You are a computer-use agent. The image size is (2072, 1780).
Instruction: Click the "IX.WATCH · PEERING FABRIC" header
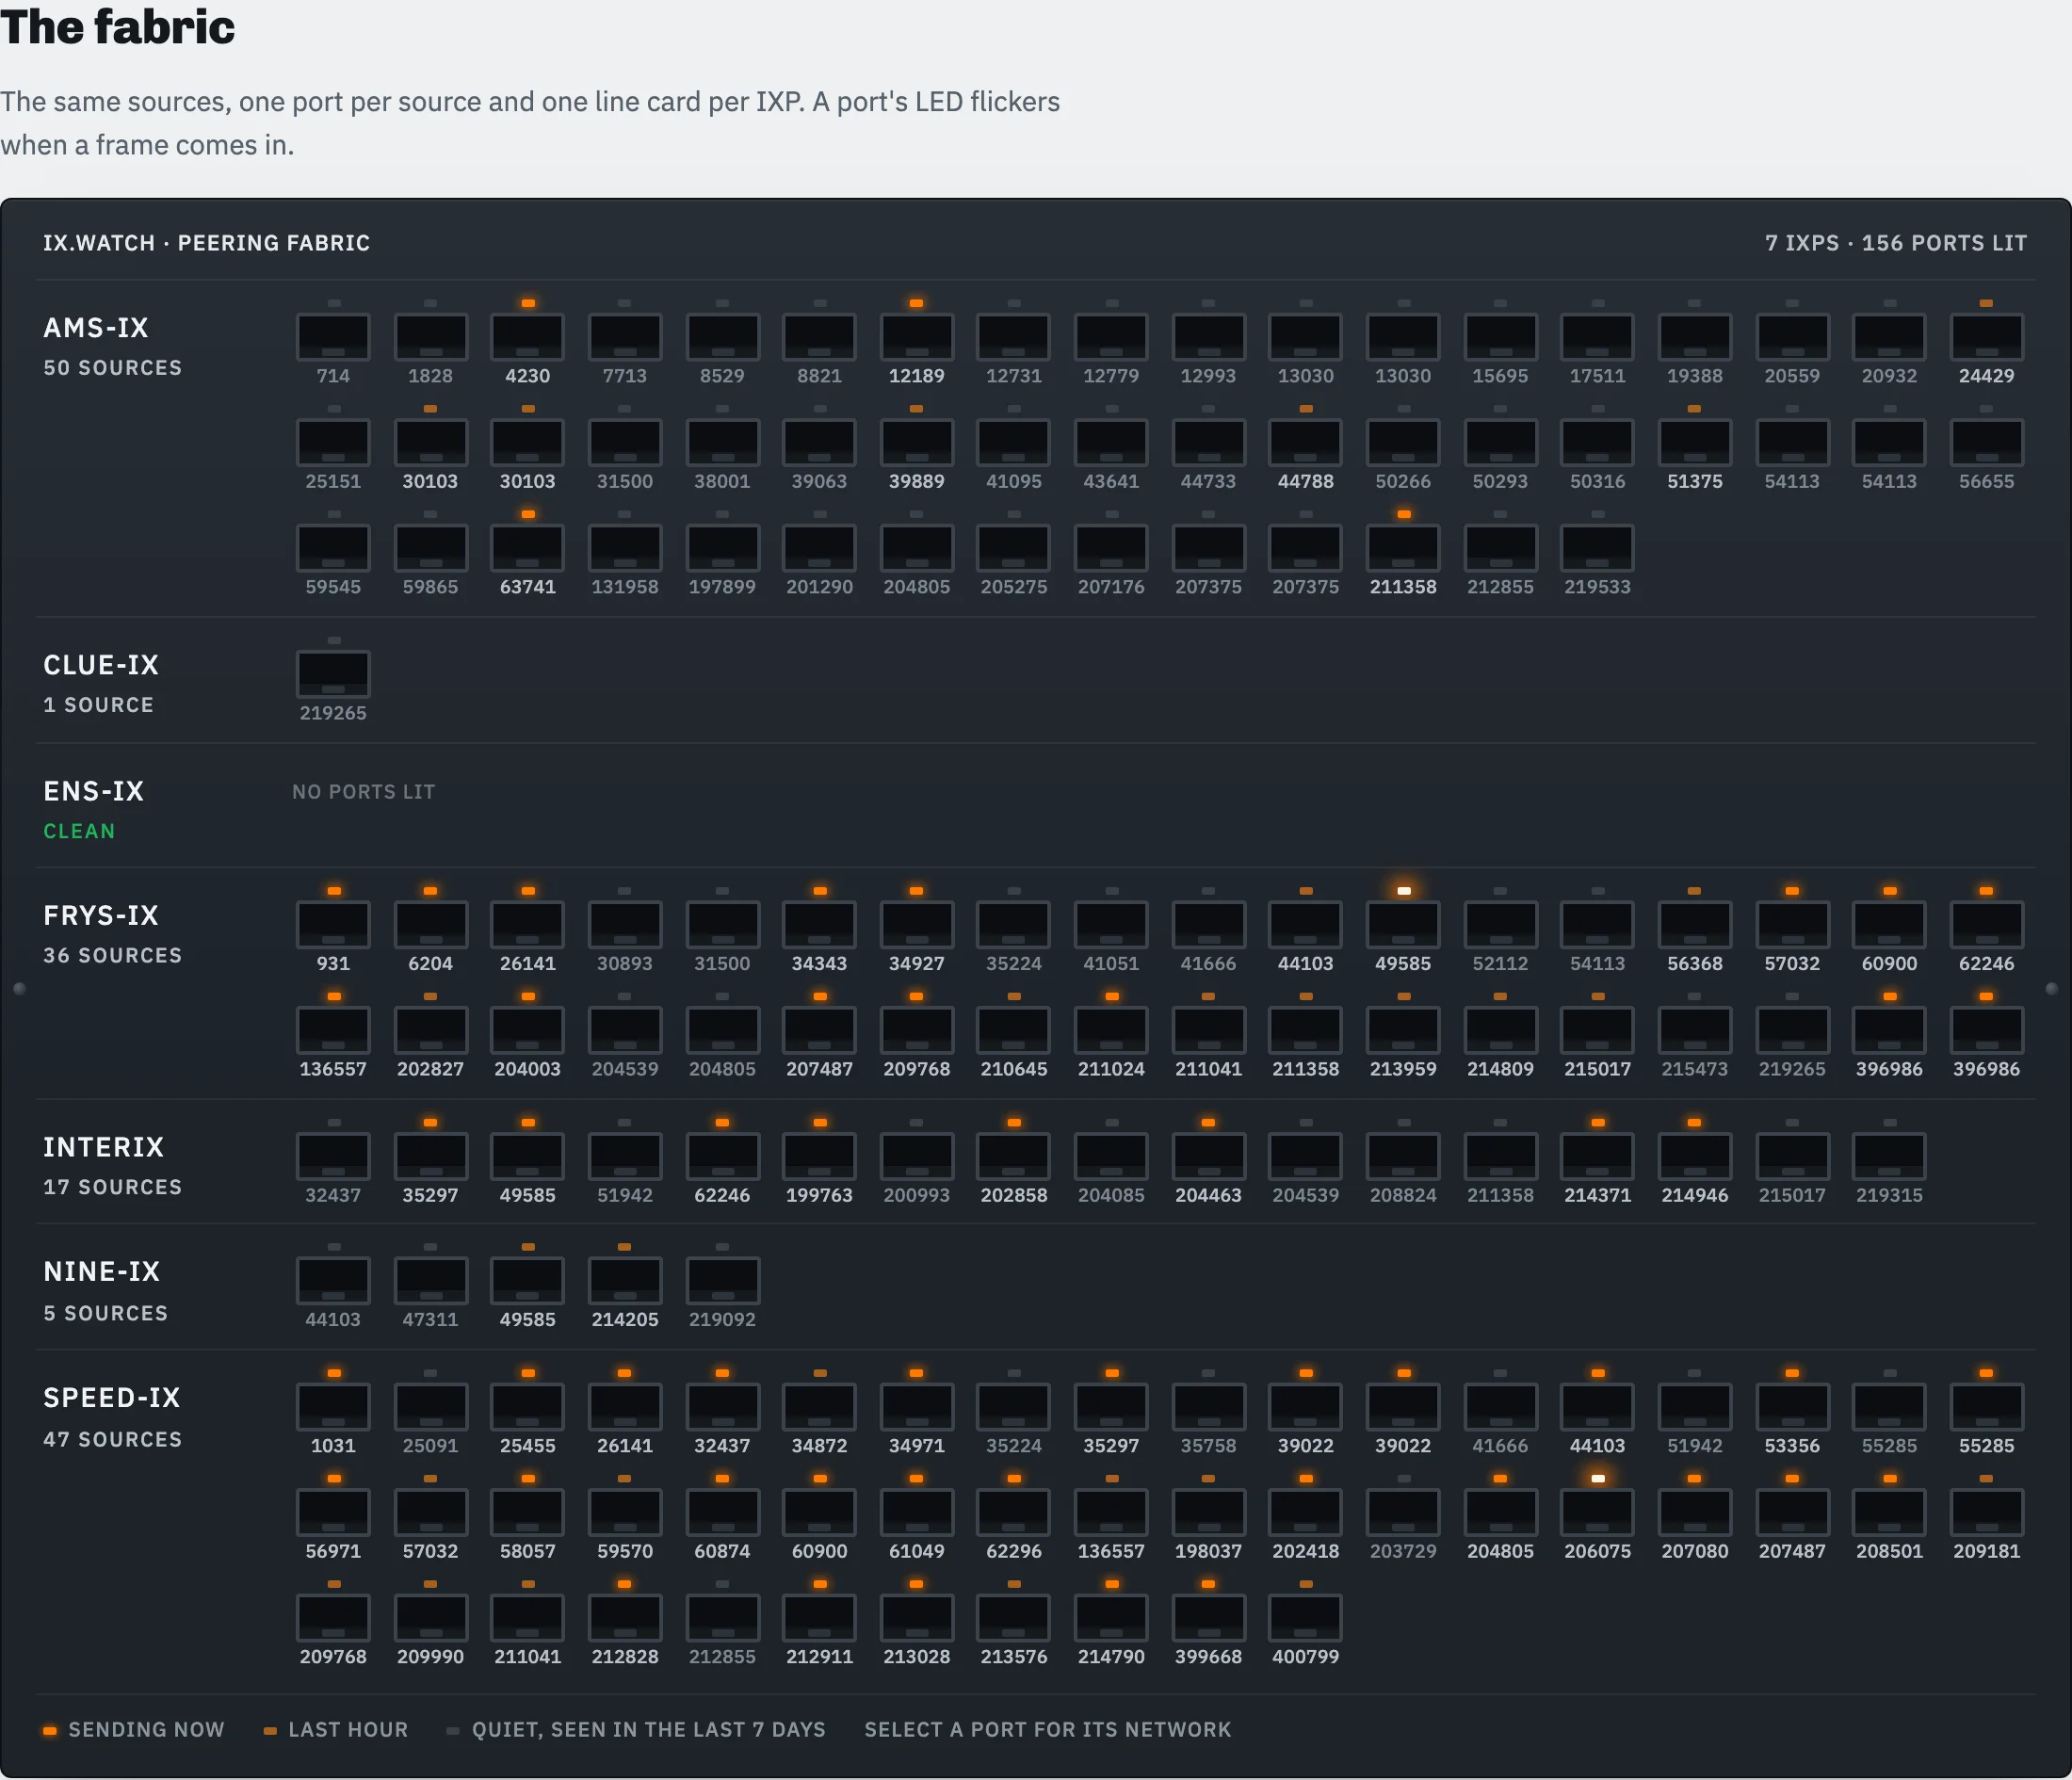tap(206, 243)
